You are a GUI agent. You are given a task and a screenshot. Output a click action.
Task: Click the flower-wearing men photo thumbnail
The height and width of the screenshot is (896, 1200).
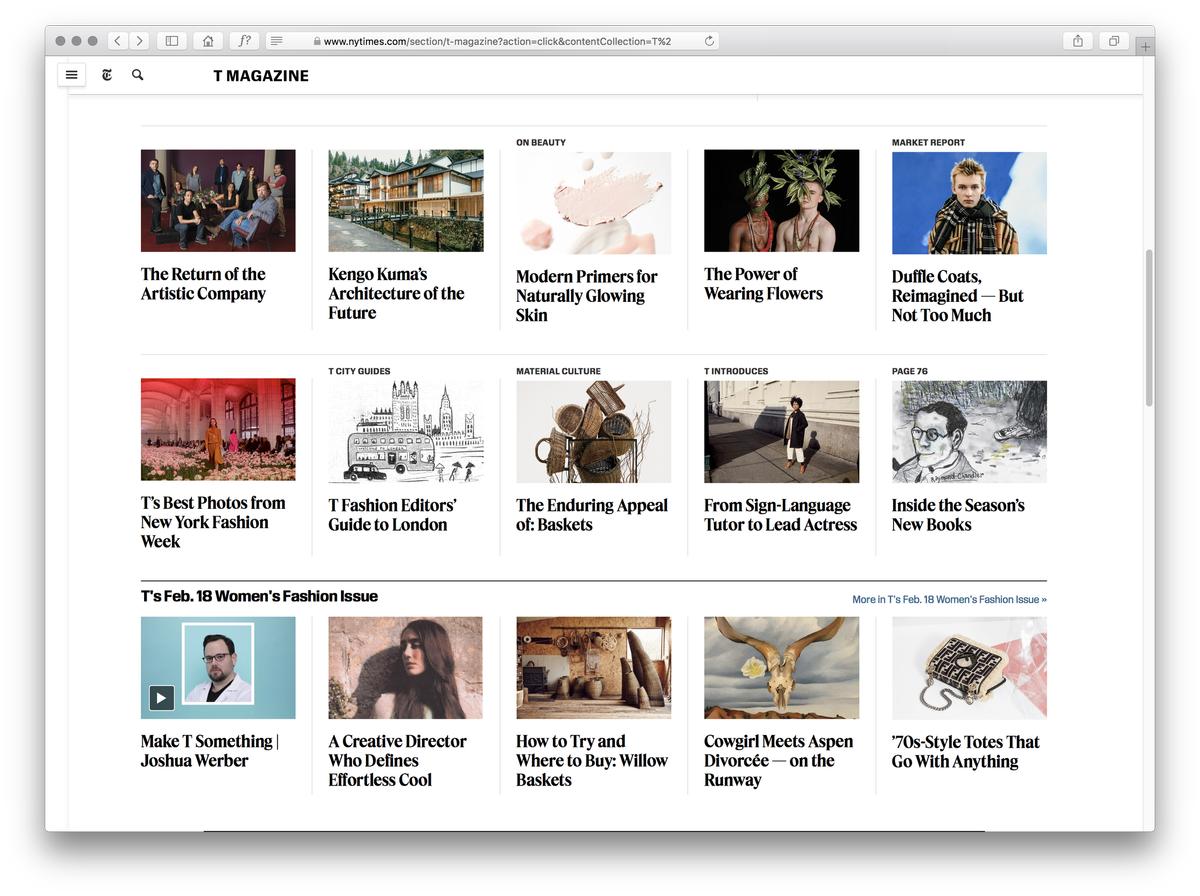point(781,200)
